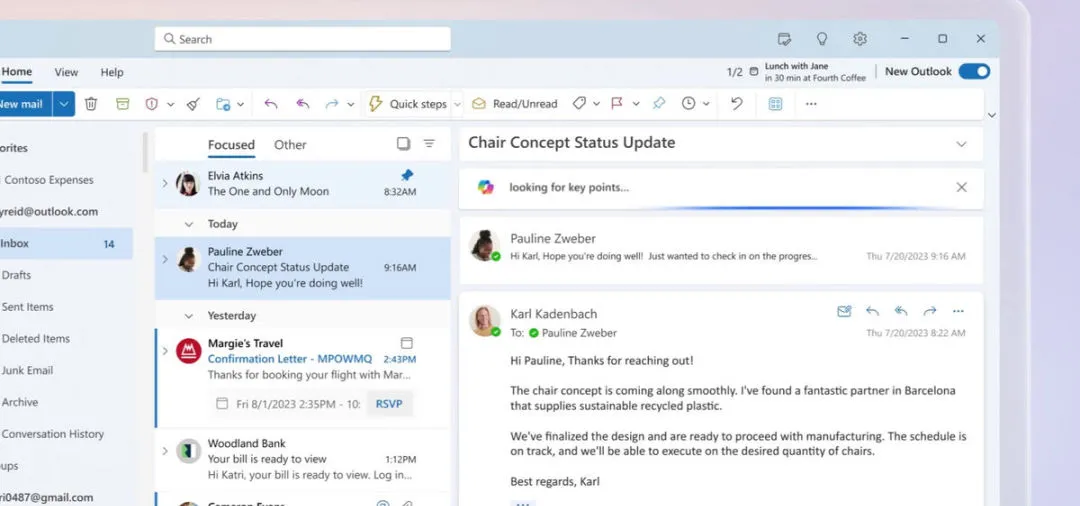Forward from Karl Kadenbach message header
This screenshot has height=506, width=1080.
(930, 311)
